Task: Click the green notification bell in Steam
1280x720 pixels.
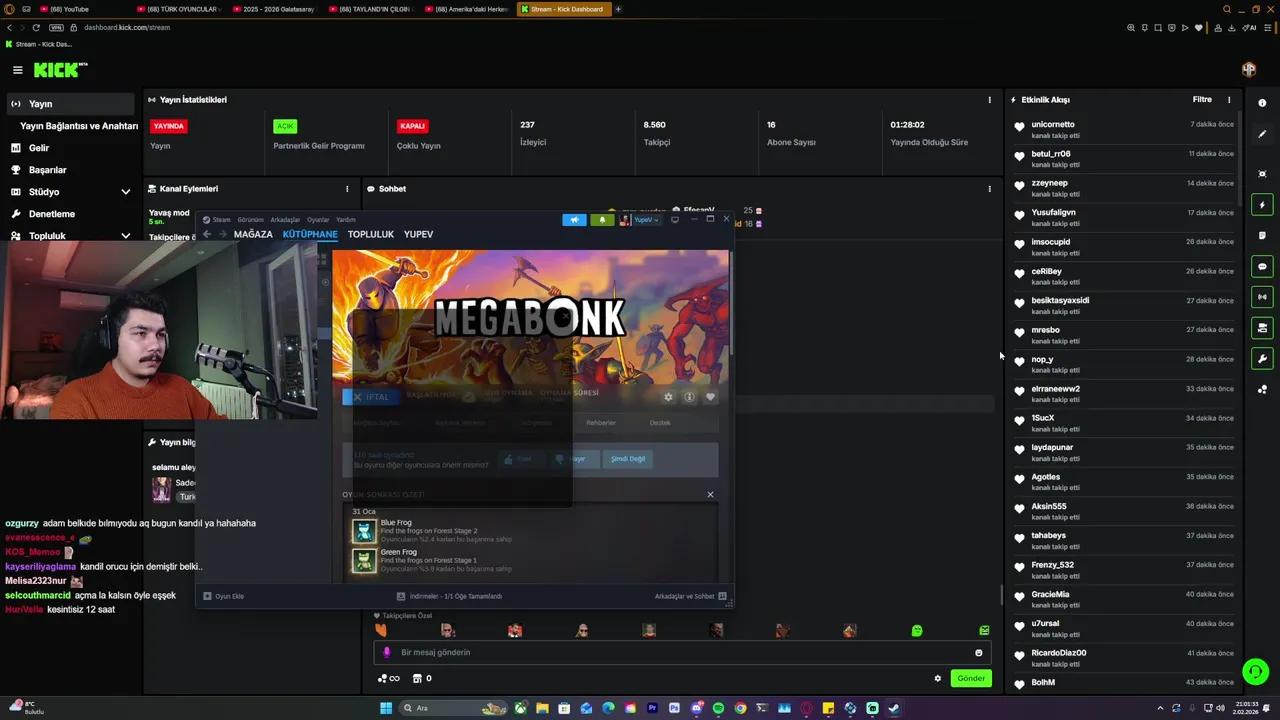Action: [602, 220]
